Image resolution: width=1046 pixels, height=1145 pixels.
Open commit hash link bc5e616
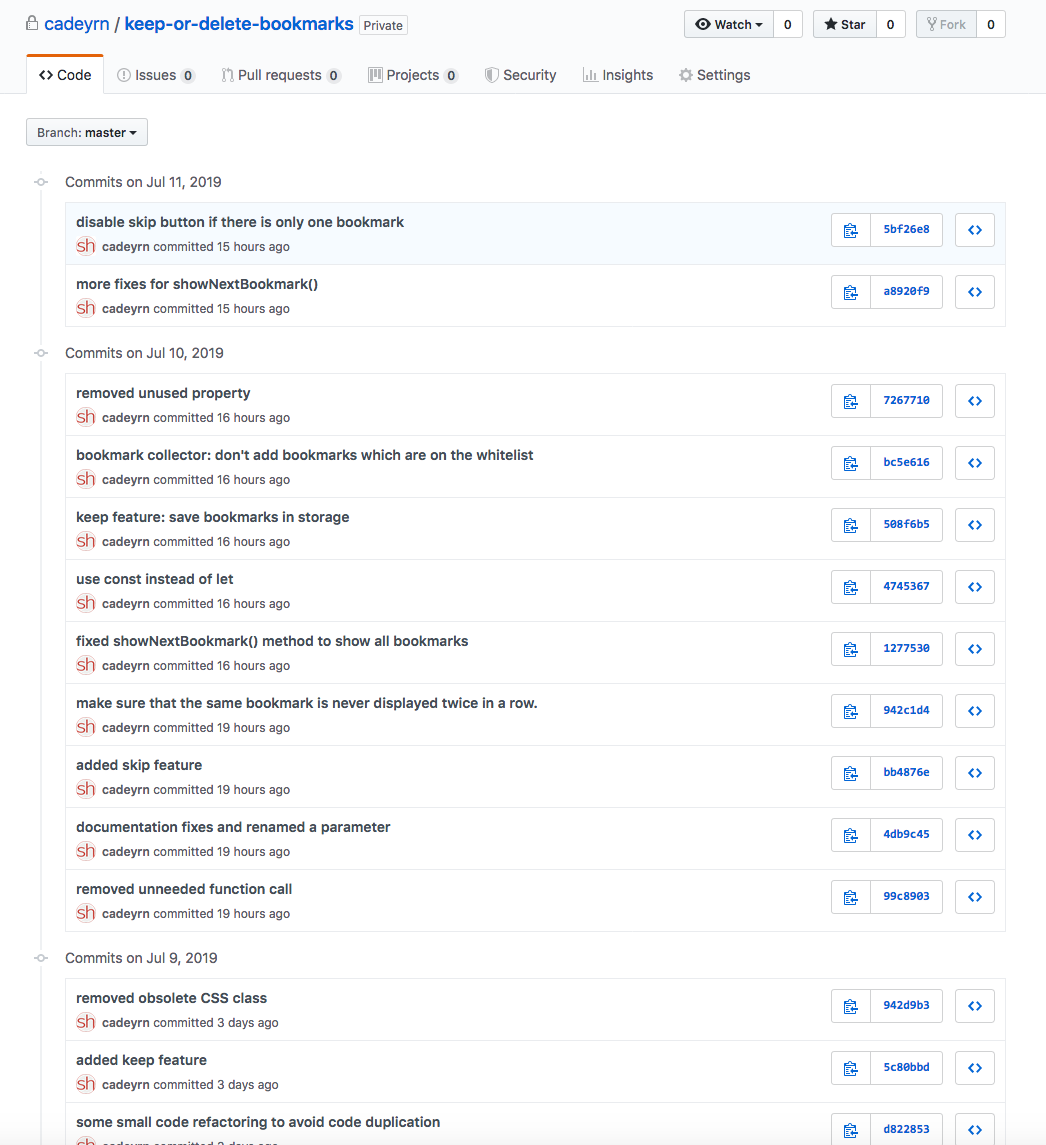click(x=906, y=463)
